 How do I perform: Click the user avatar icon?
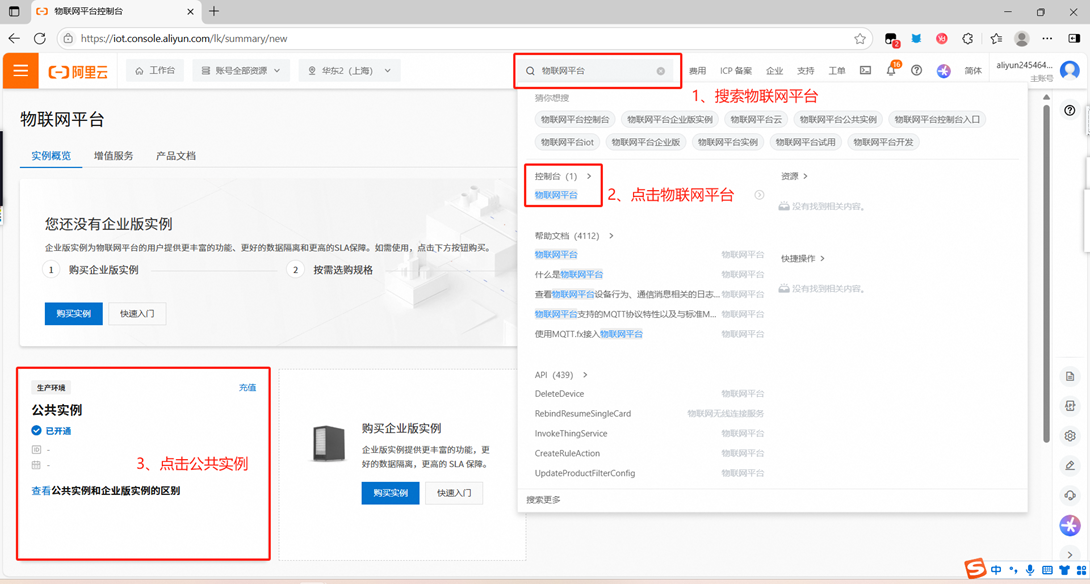point(1069,71)
